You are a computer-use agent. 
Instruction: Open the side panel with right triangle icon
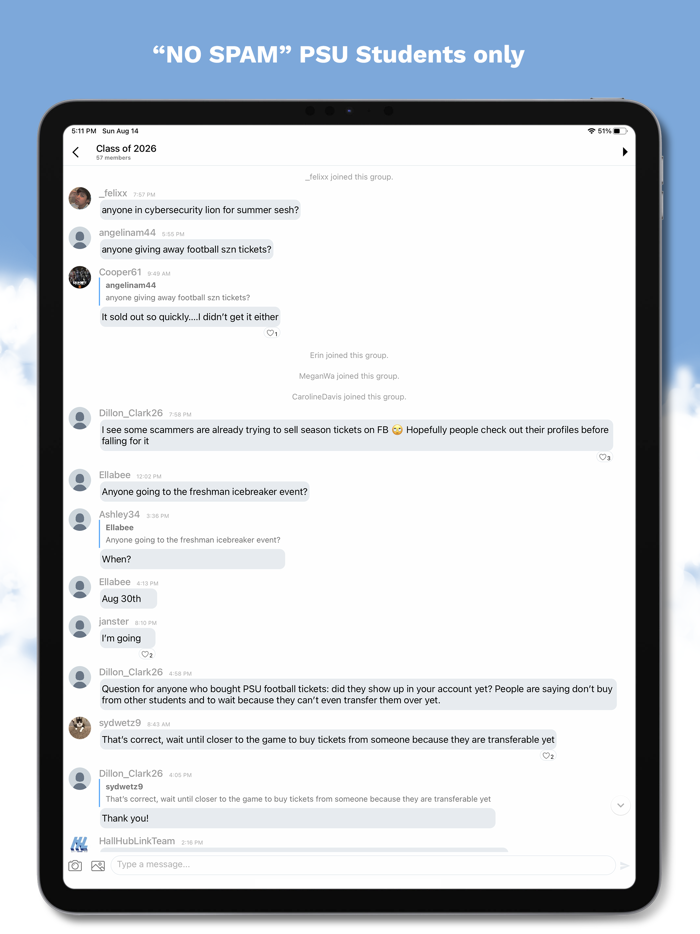(624, 152)
